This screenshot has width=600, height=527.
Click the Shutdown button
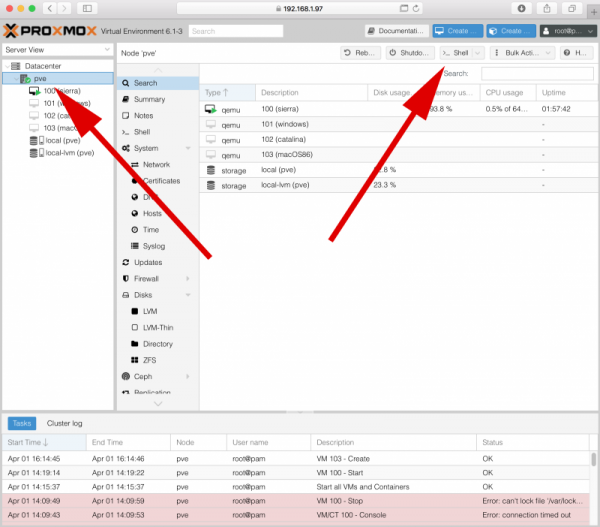point(409,53)
